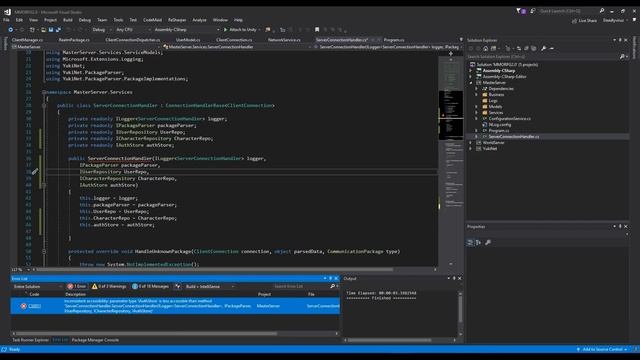Click Solution Explorer Refresh icon
Viewport: 640px width, 360px height.
point(519,49)
